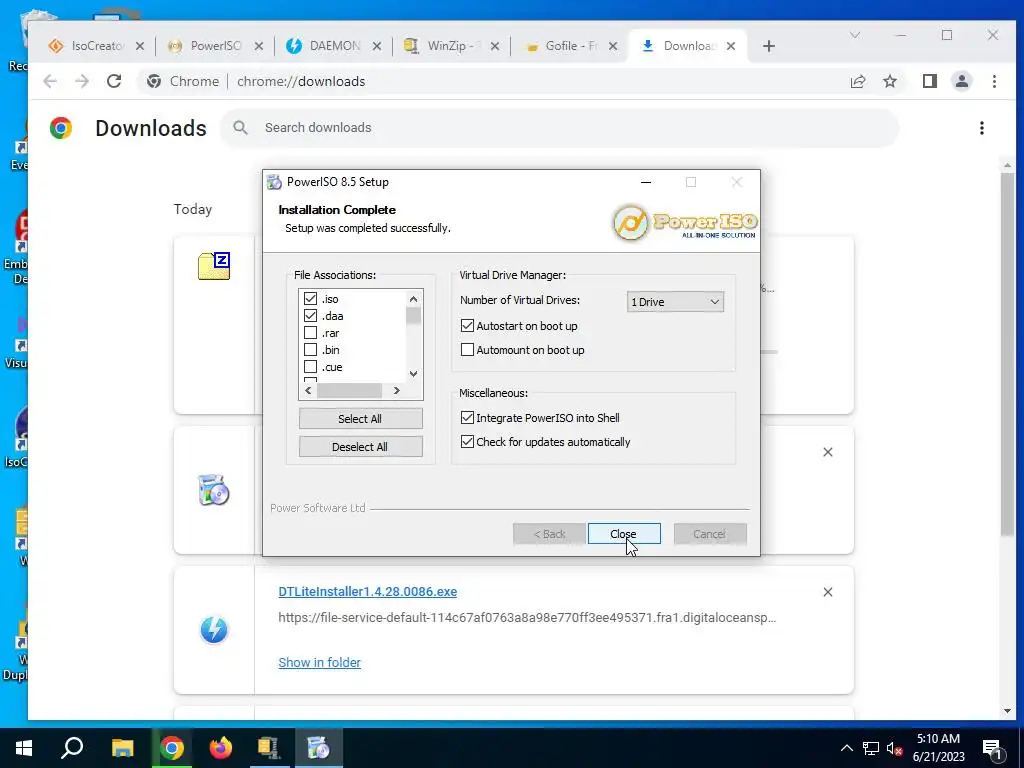Click network icon in system tray
1024x768 pixels.
pos(871,748)
